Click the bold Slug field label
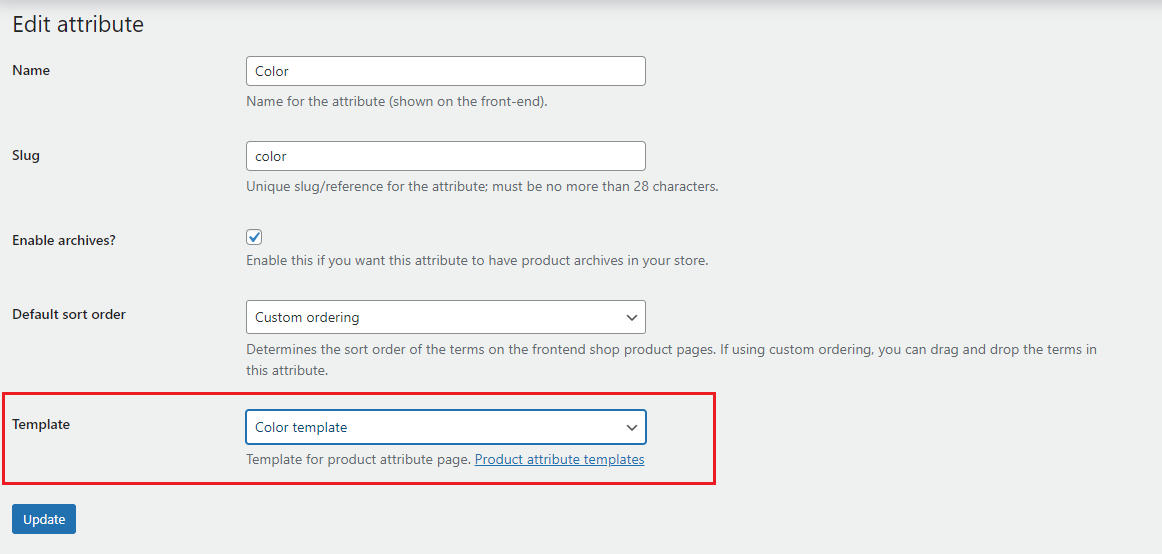This screenshot has width=1162, height=554. pos(26,156)
